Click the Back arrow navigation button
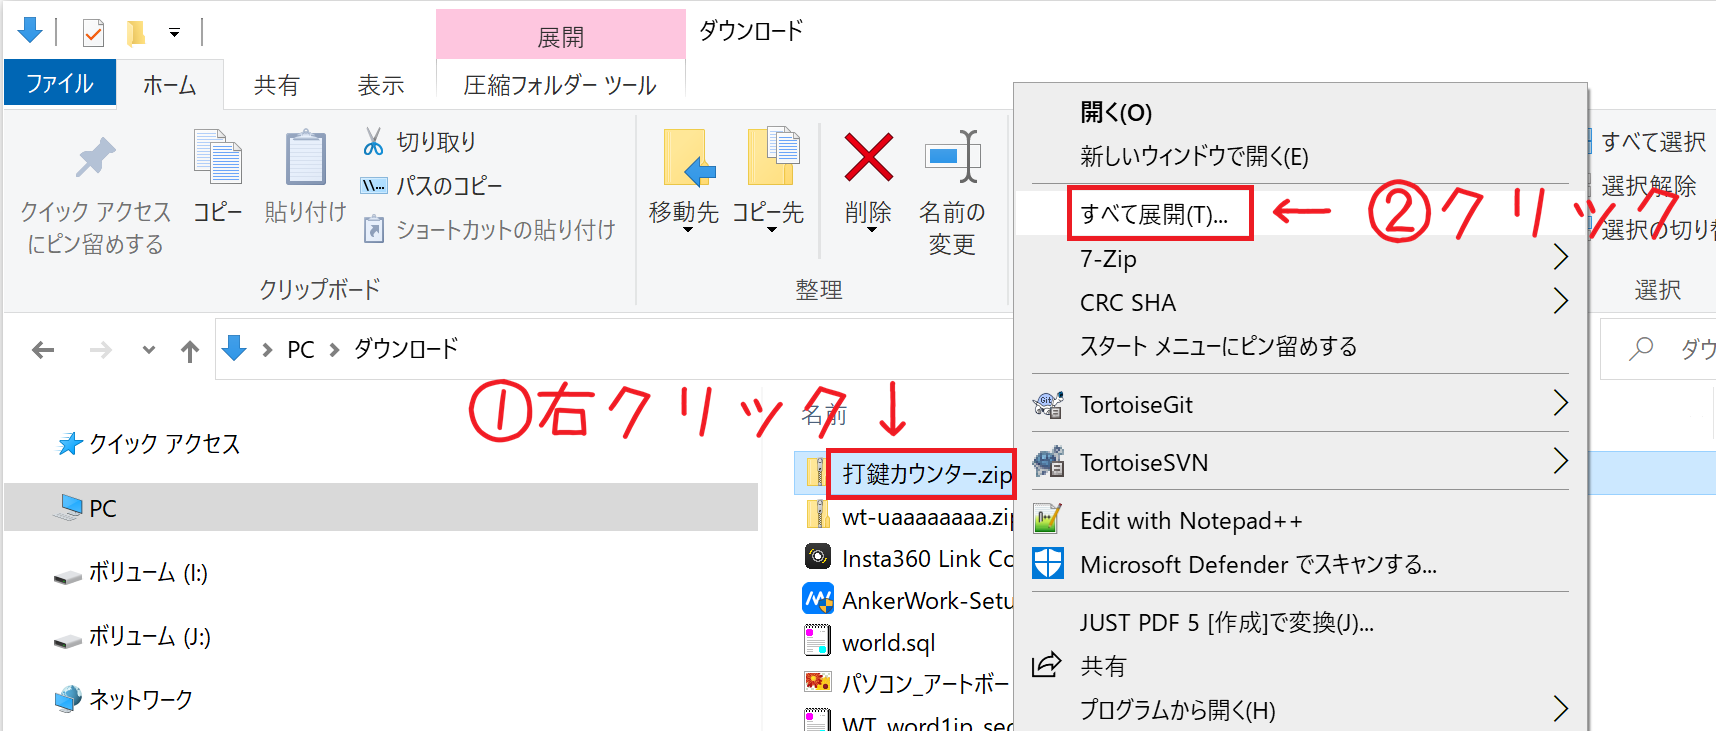This screenshot has height=731, width=1716. 43,350
